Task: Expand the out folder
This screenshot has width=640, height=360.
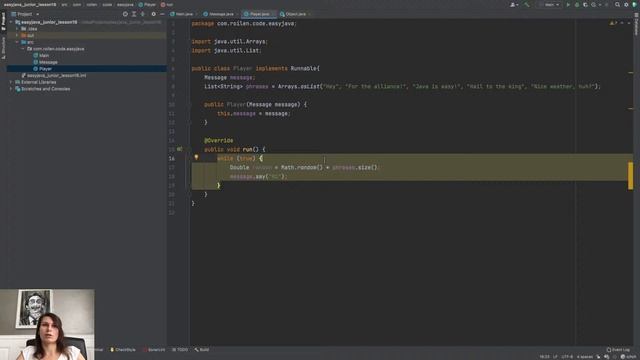Action: [x=17, y=36]
